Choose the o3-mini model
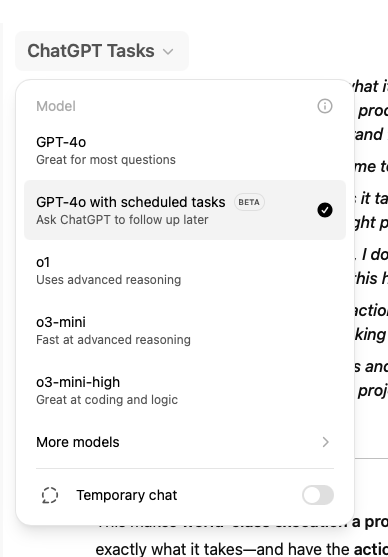The image size is (388, 557). [x=185, y=330]
